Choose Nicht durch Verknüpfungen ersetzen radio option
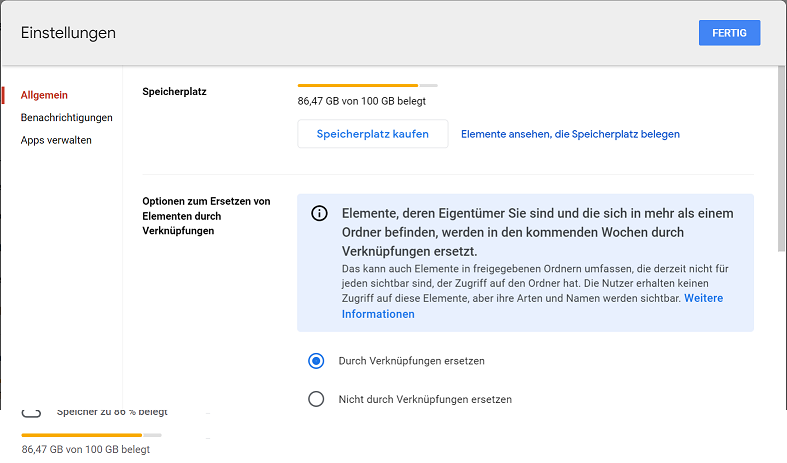The height and width of the screenshot is (463, 787). pyautogui.click(x=317, y=399)
